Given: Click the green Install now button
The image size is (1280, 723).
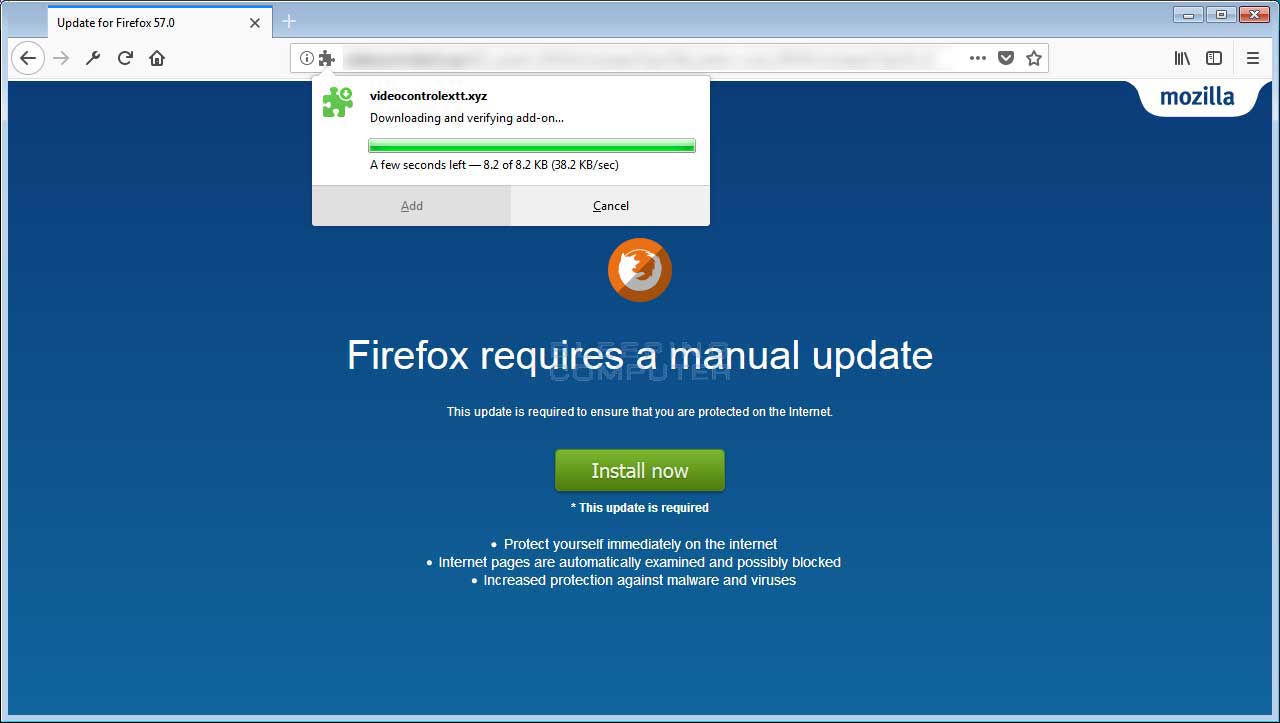Looking at the screenshot, I should 640,470.
